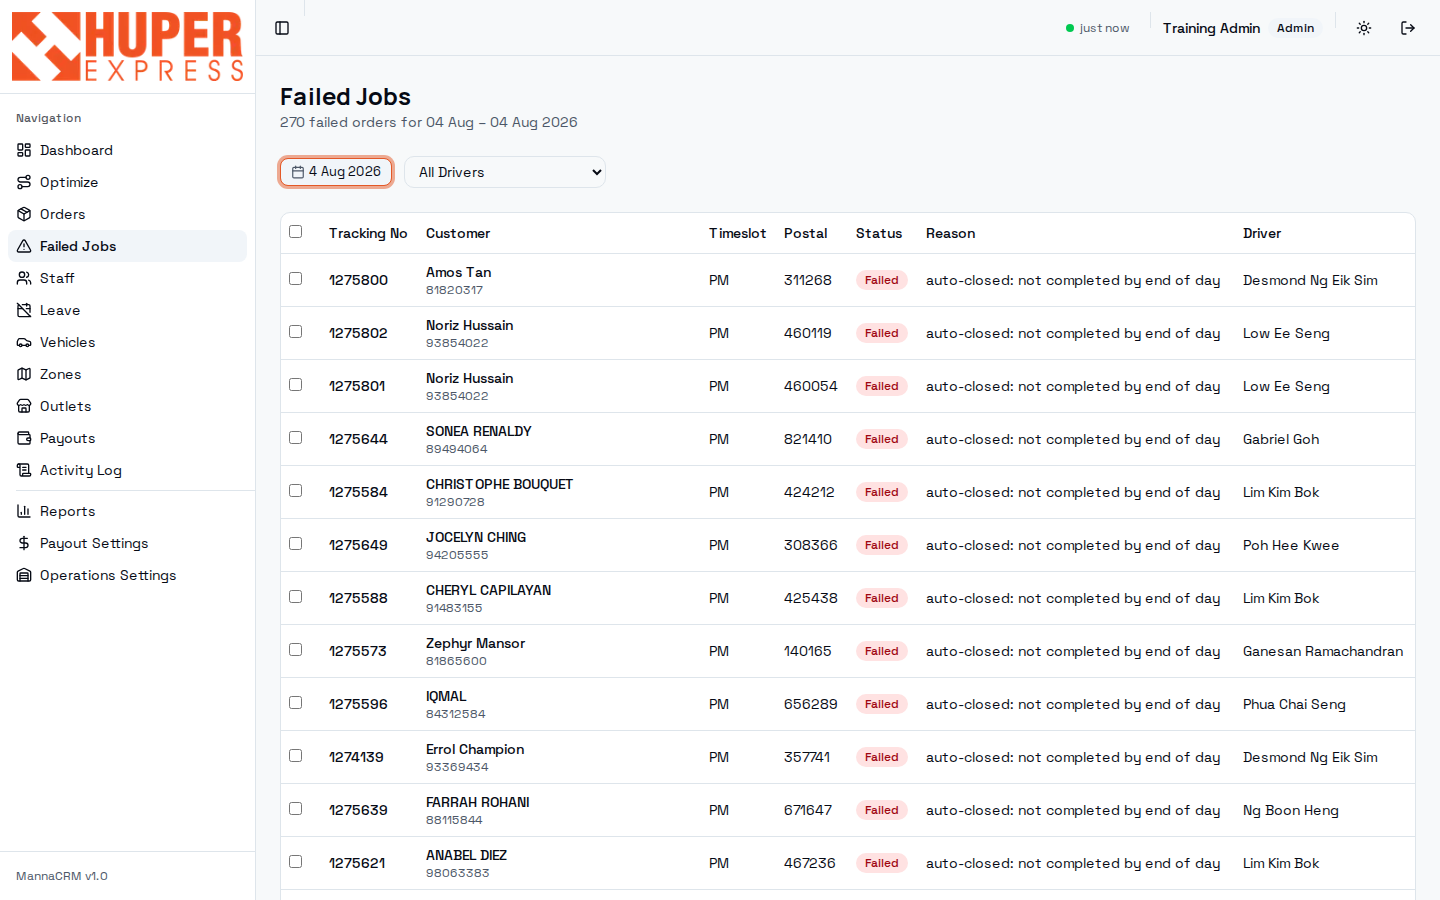This screenshot has width=1440, height=900.
Task: Click tracking number 1274139
Action: [356, 757]
